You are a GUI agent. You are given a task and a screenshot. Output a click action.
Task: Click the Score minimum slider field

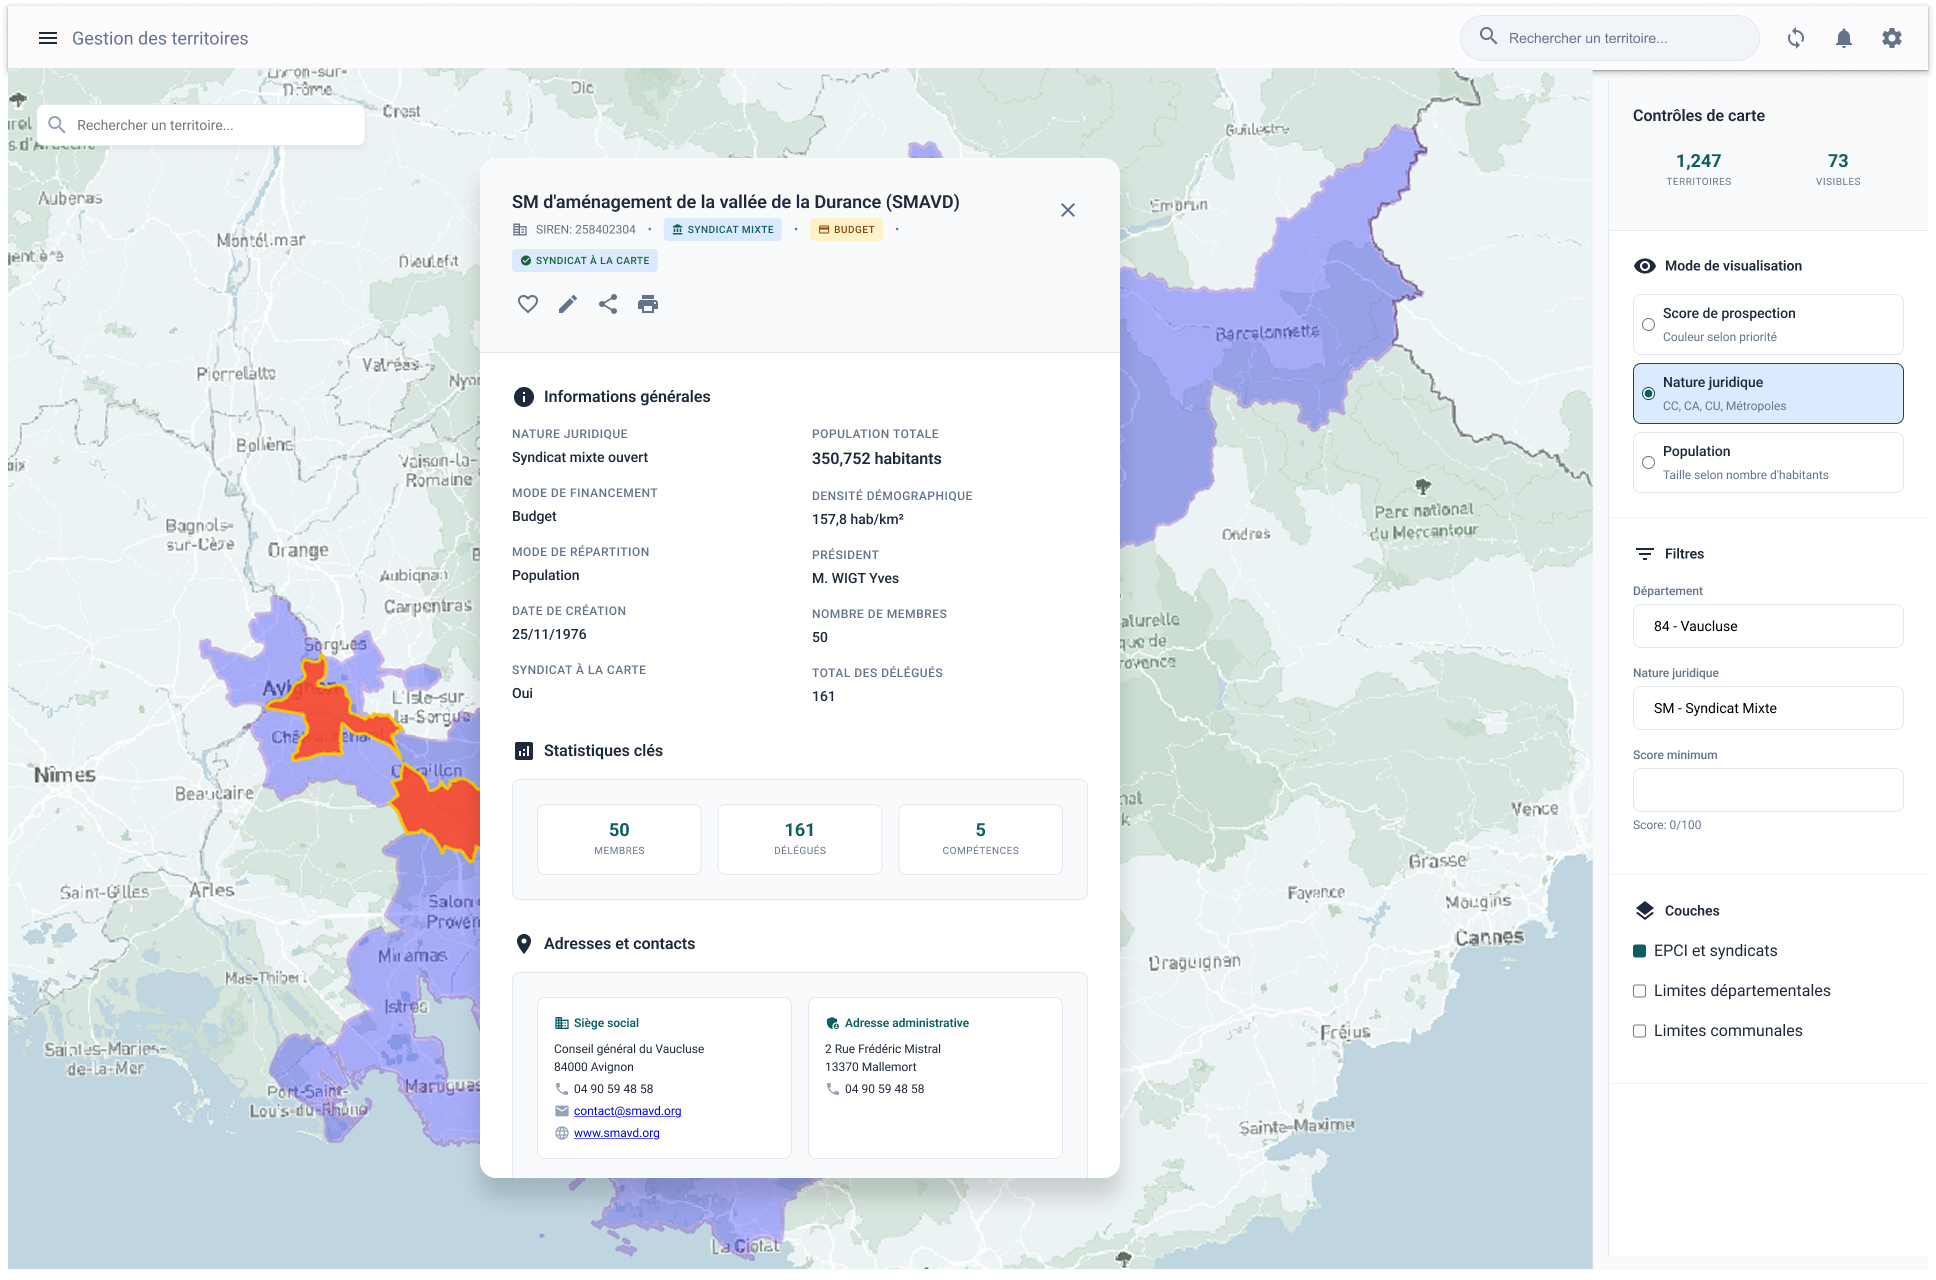point(1767,790)
